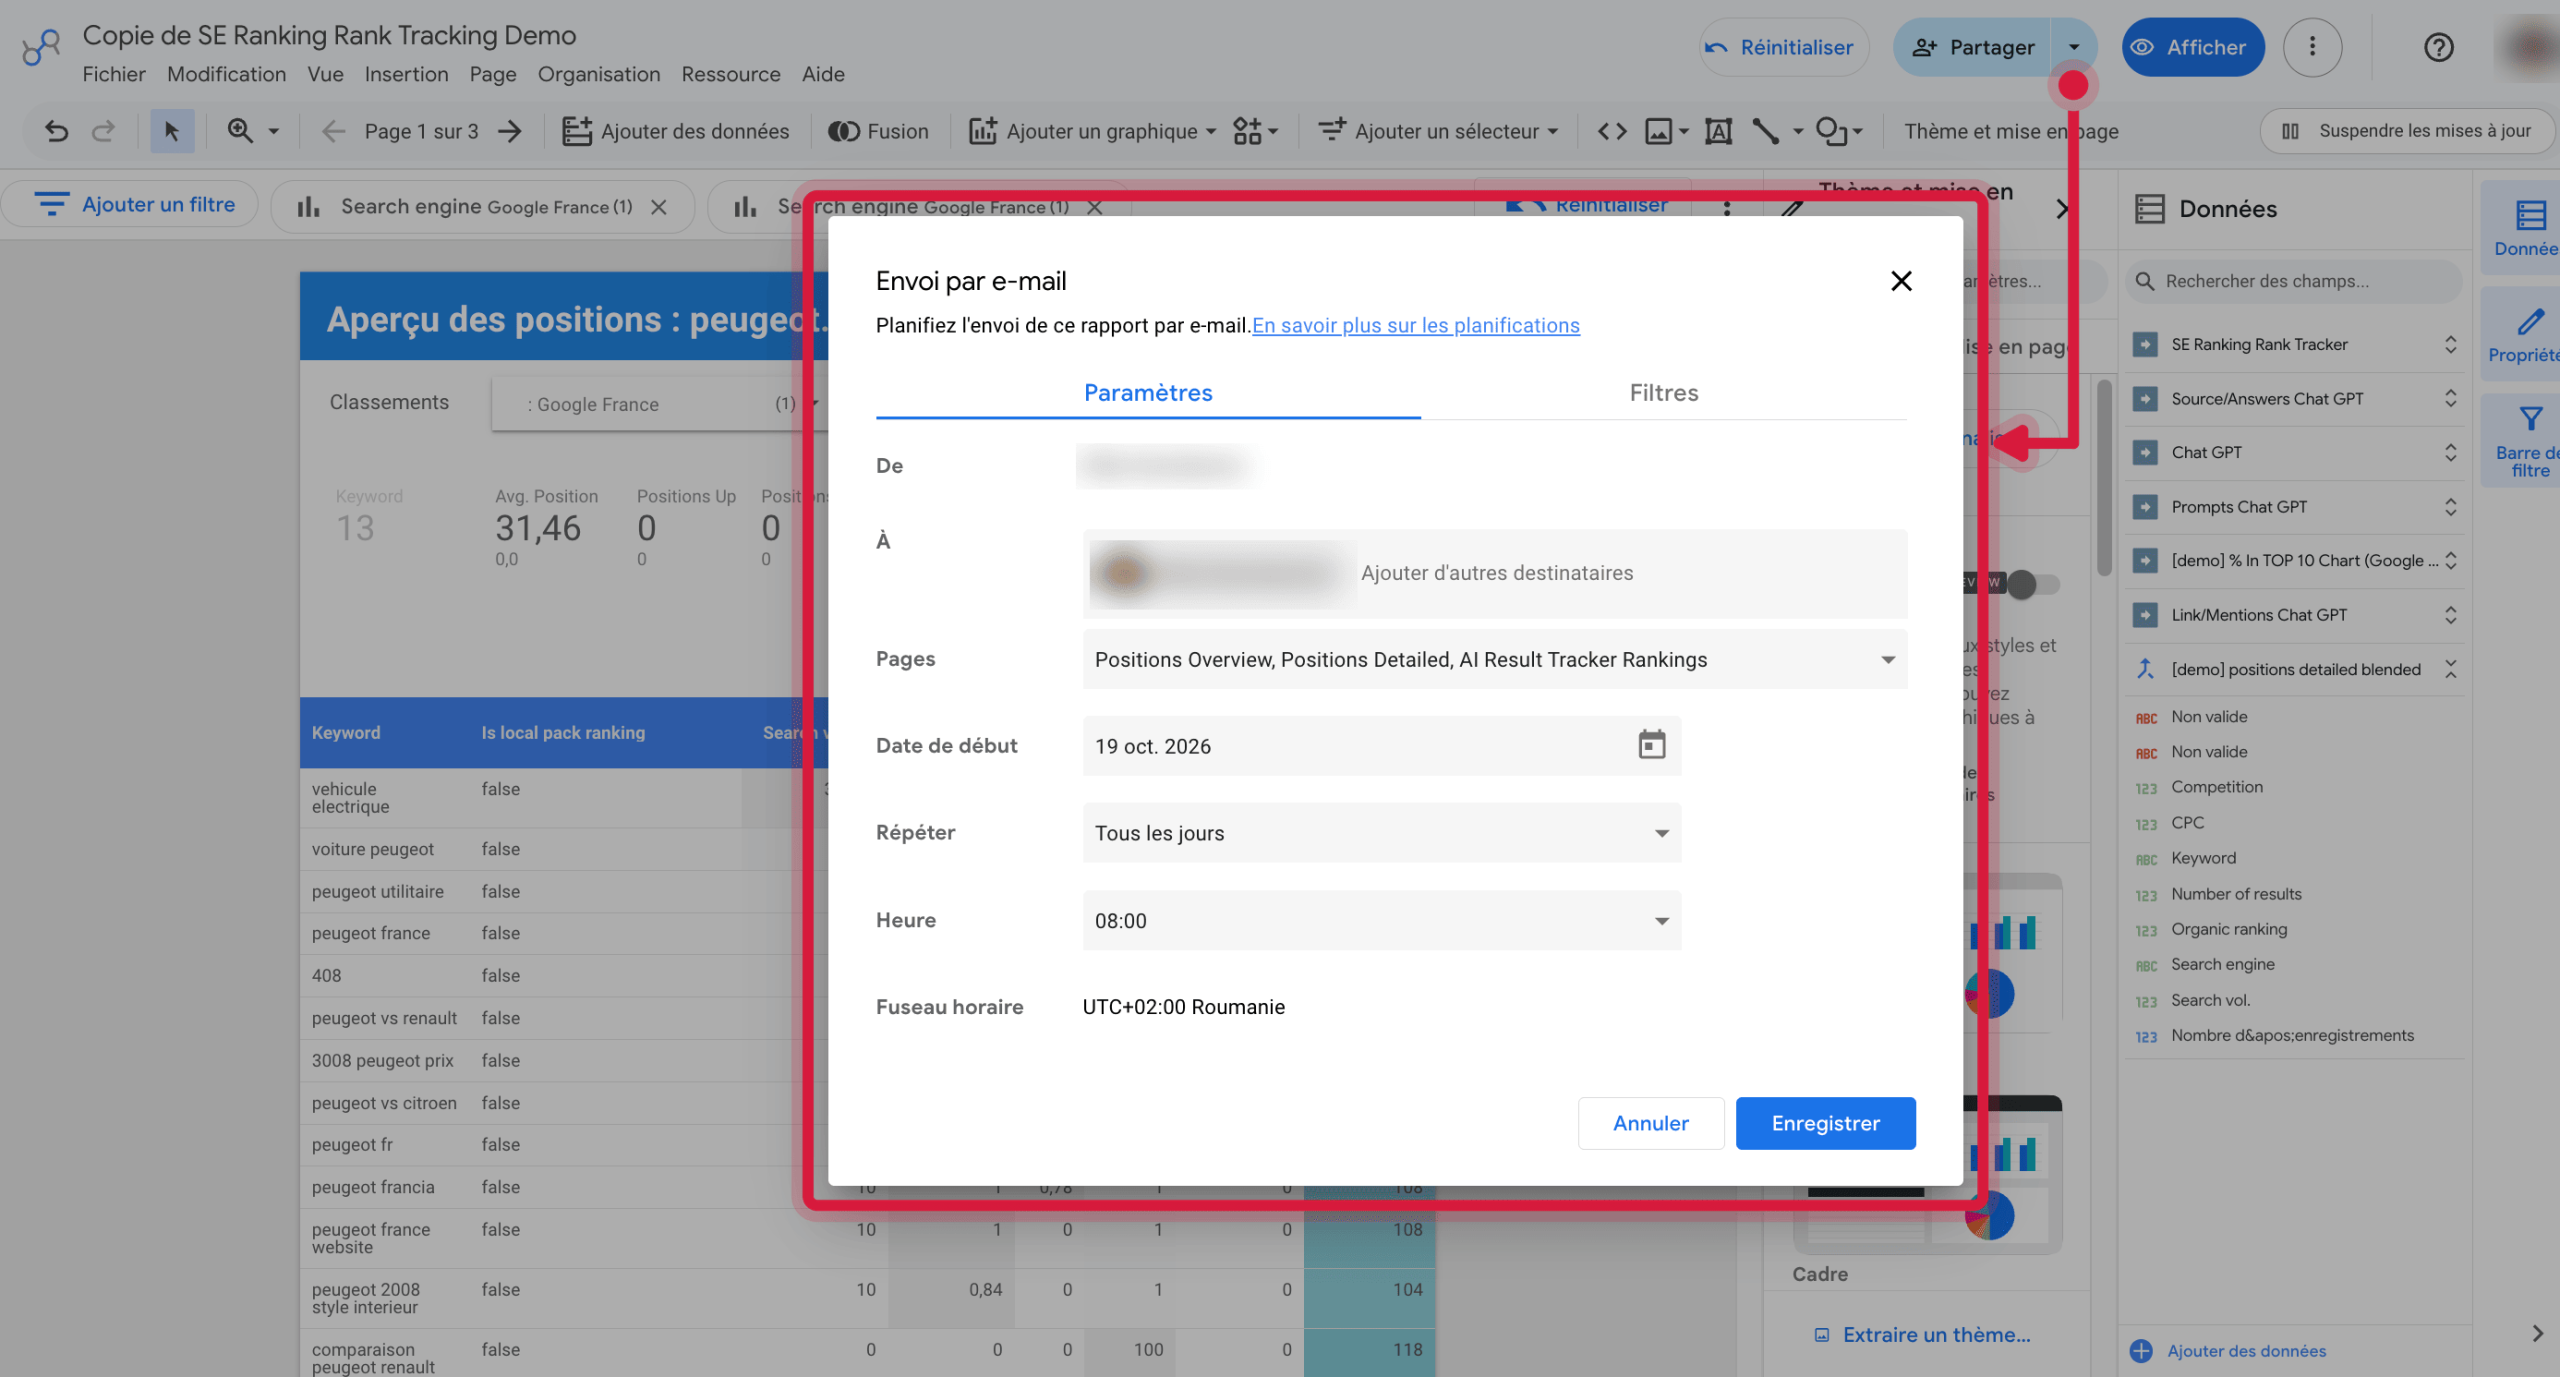This screenshot has width=2560, height=1377.
Task: Expand Link/Mentions Chat GPT data source
Action: click(x=2450, y=615)
